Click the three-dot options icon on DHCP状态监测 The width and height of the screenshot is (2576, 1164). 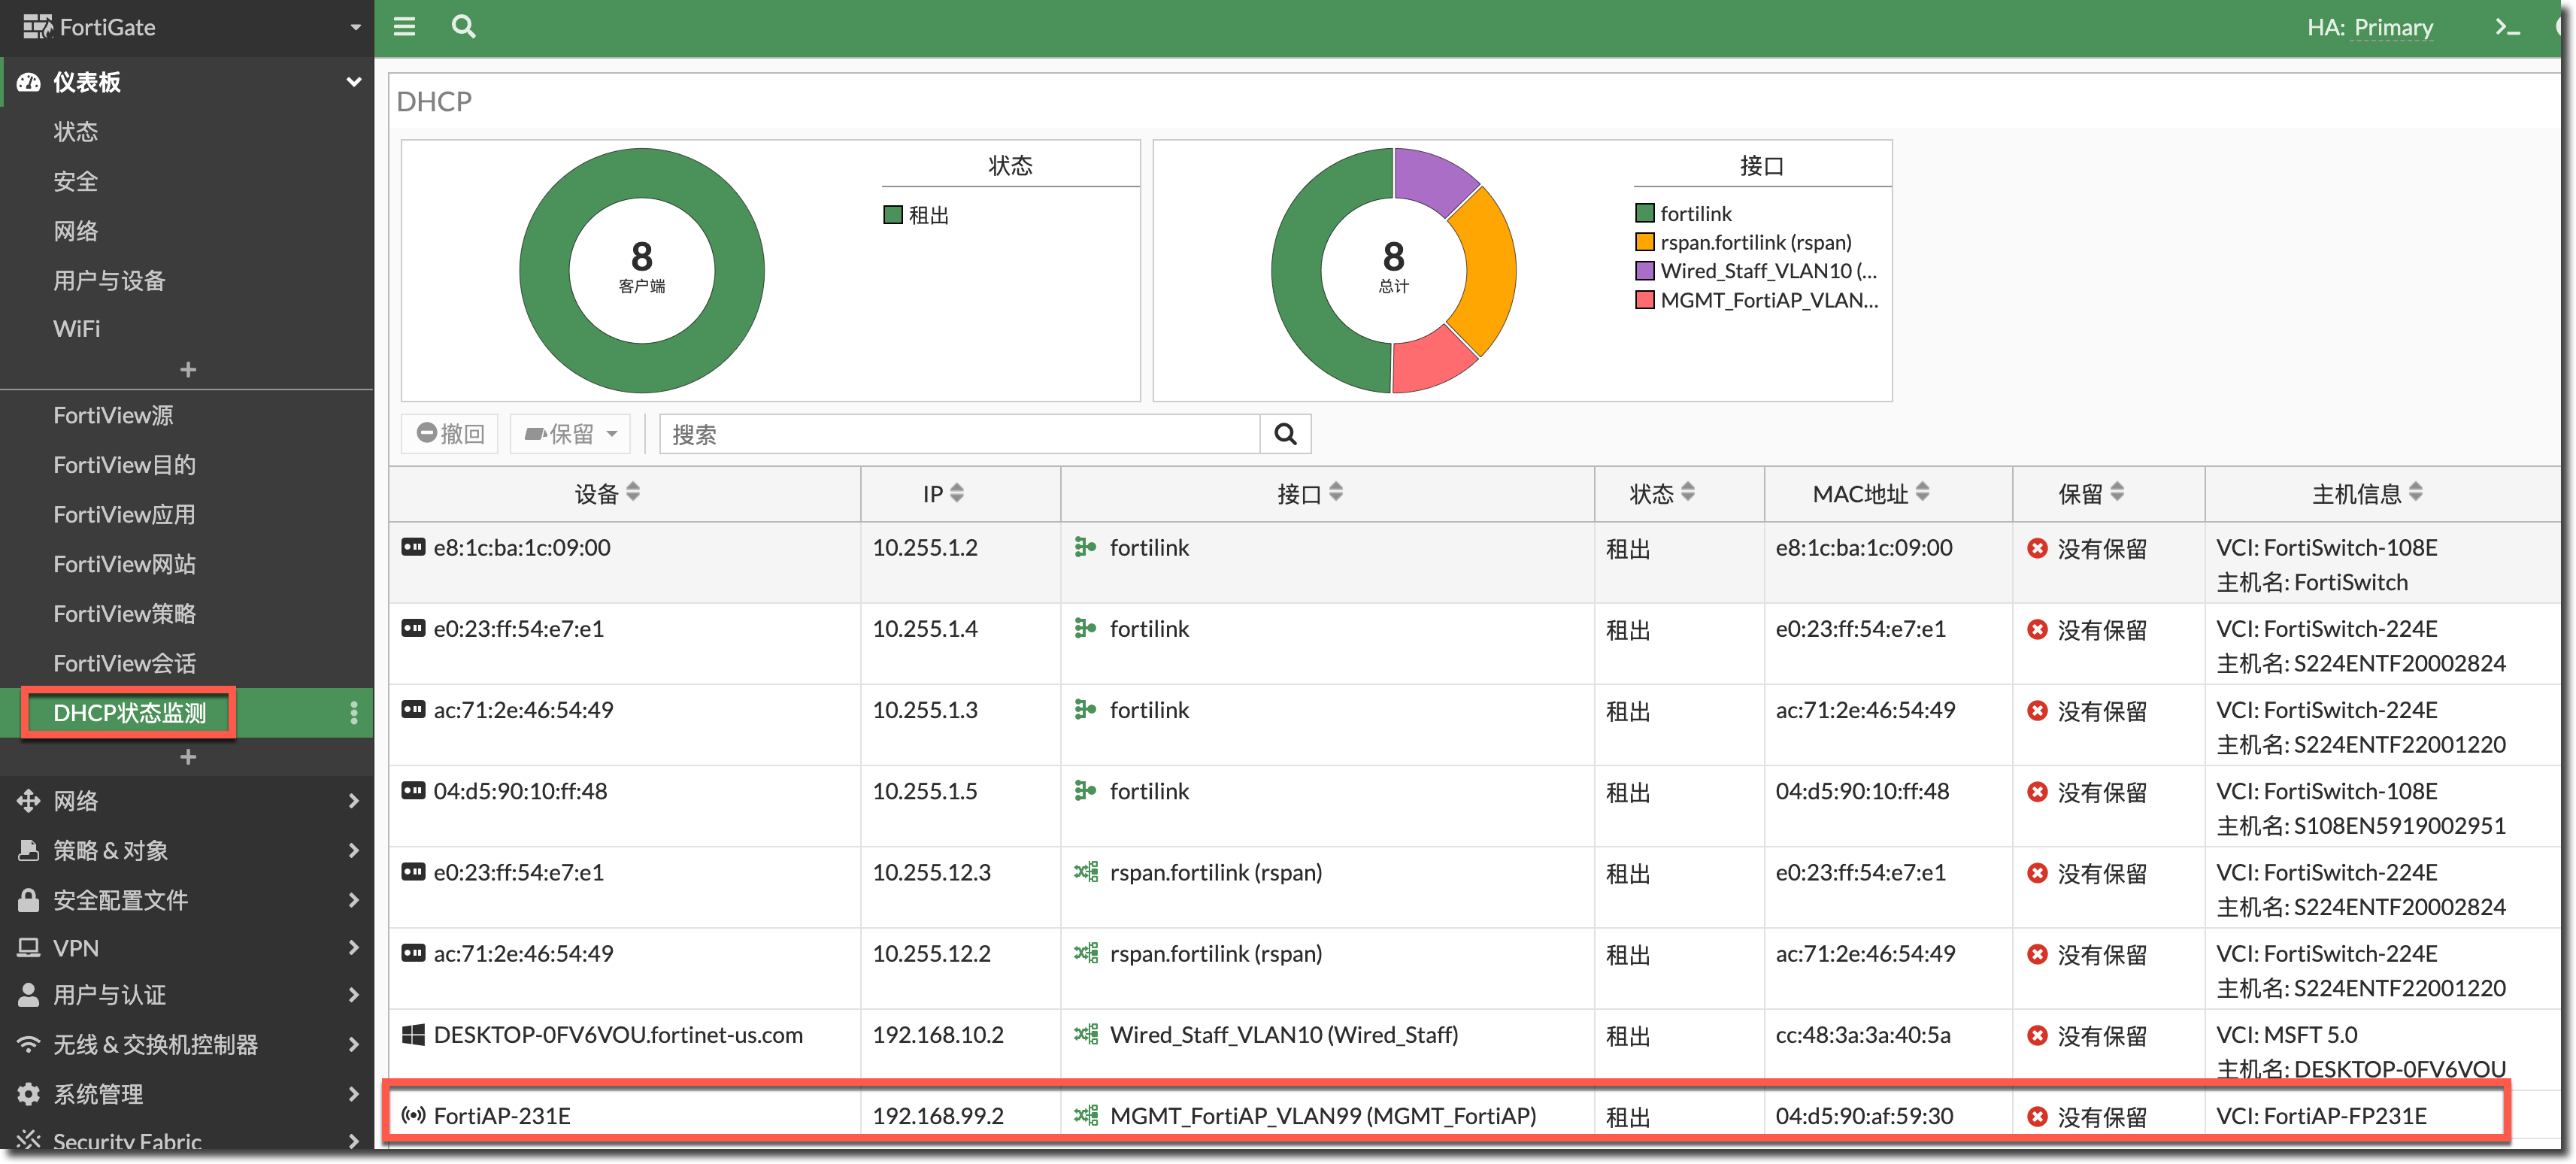(353, 713)
